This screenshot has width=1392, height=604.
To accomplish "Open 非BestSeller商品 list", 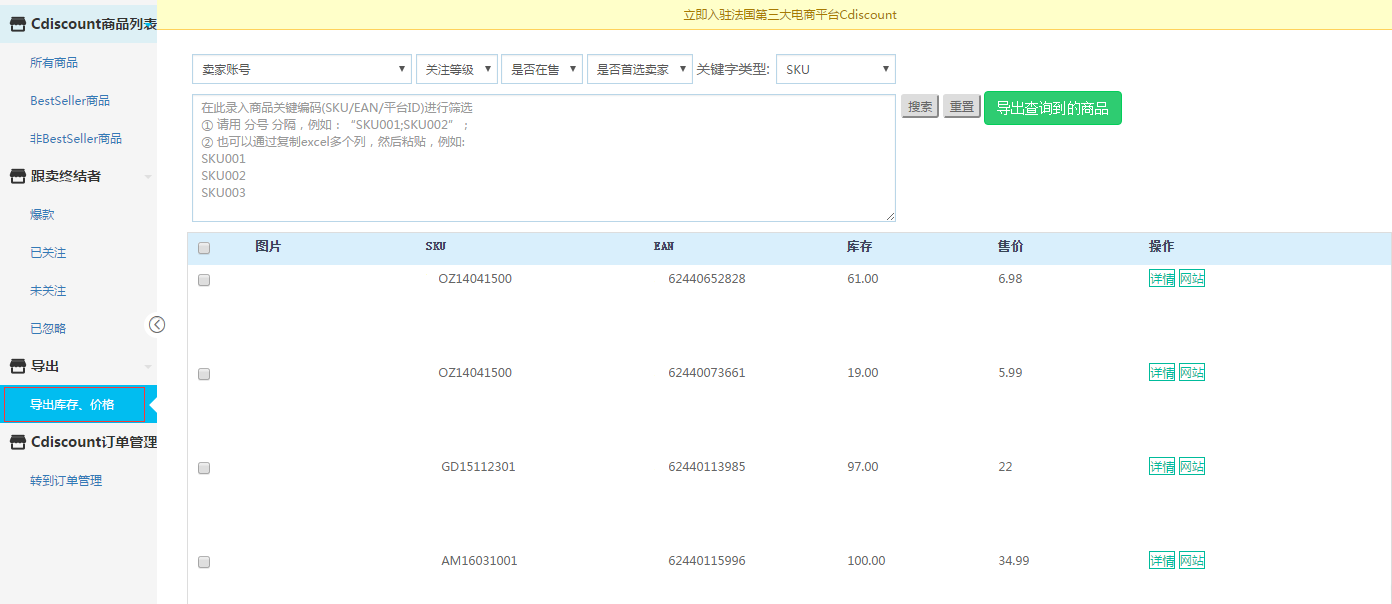I will click(76, 138).
